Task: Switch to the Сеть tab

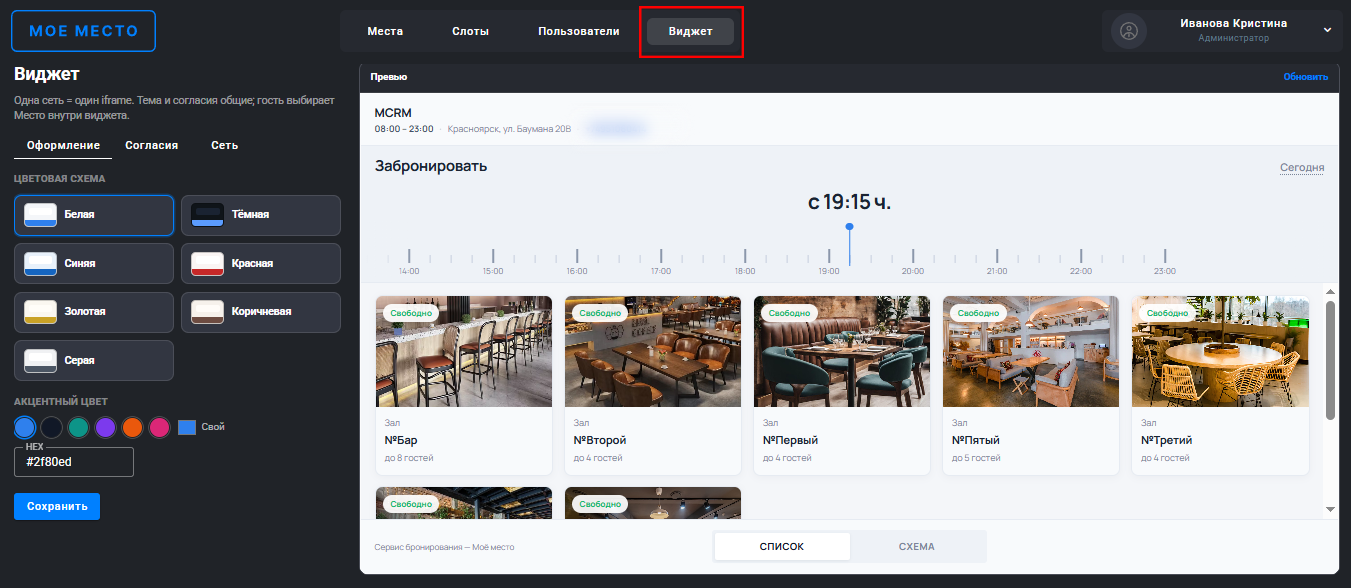Action: [x=225, y=145]
